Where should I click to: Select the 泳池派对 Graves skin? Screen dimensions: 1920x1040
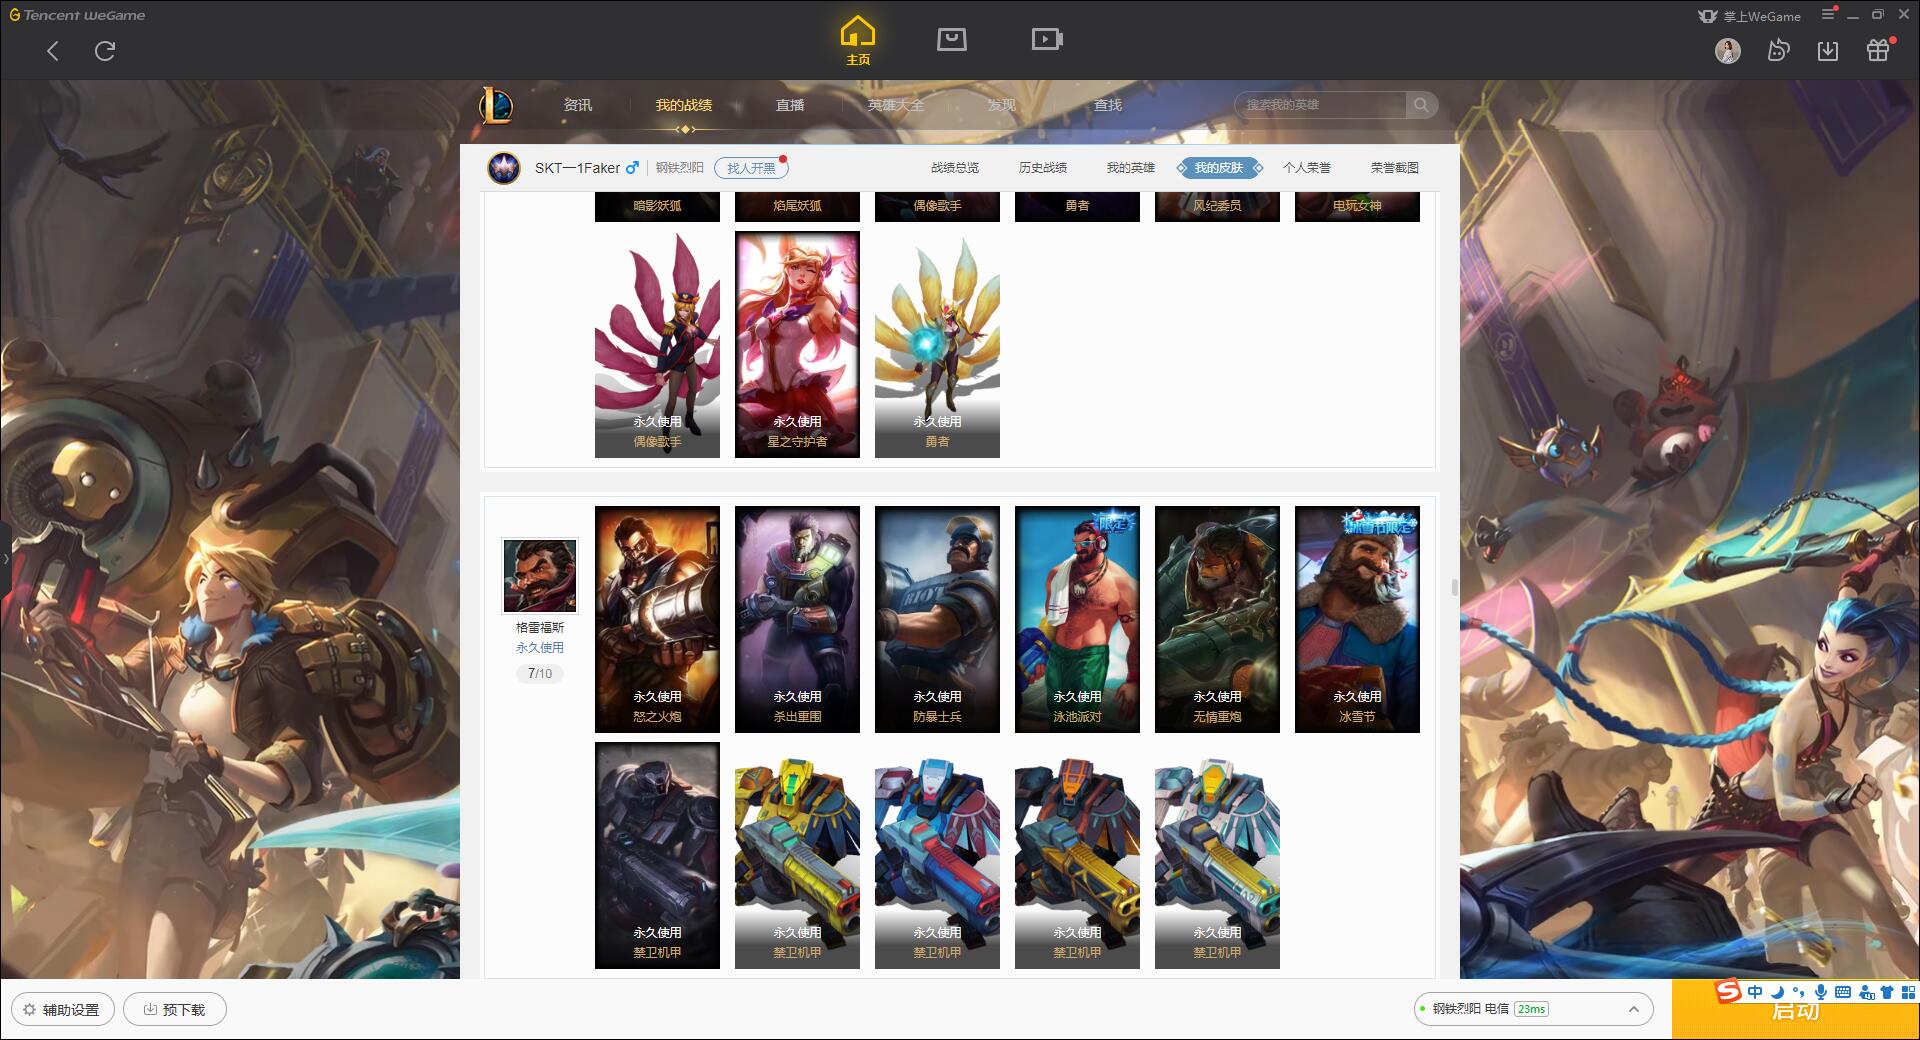(x=1077, y=619)
